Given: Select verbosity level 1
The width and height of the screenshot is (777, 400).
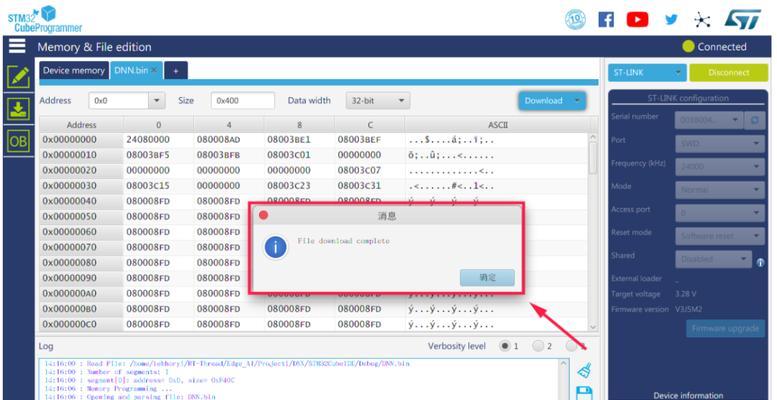Looking at the screenshot, I should pyautogui.click(x=504, y=346).
